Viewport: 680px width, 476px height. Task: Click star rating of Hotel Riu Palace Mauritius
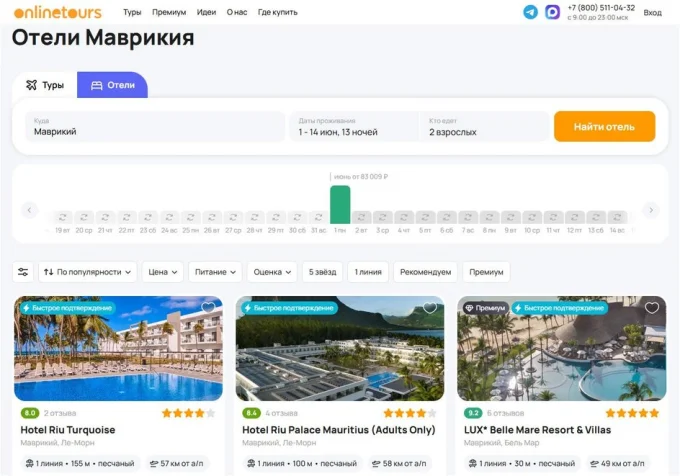click(410, 413)
